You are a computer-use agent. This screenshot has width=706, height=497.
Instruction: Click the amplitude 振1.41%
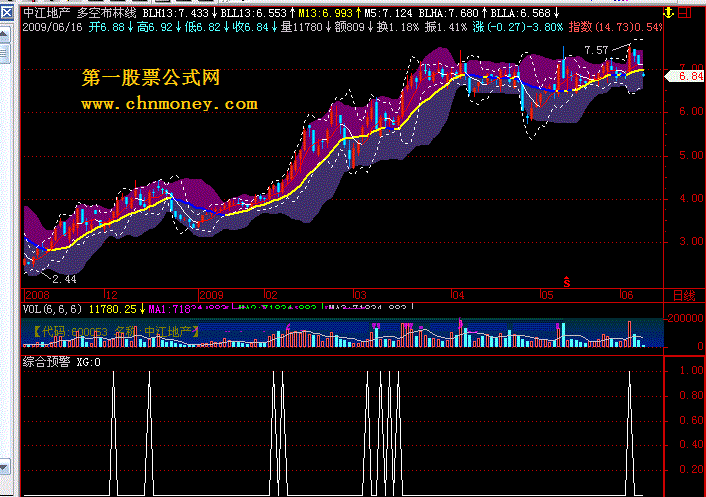coord(446,27)
